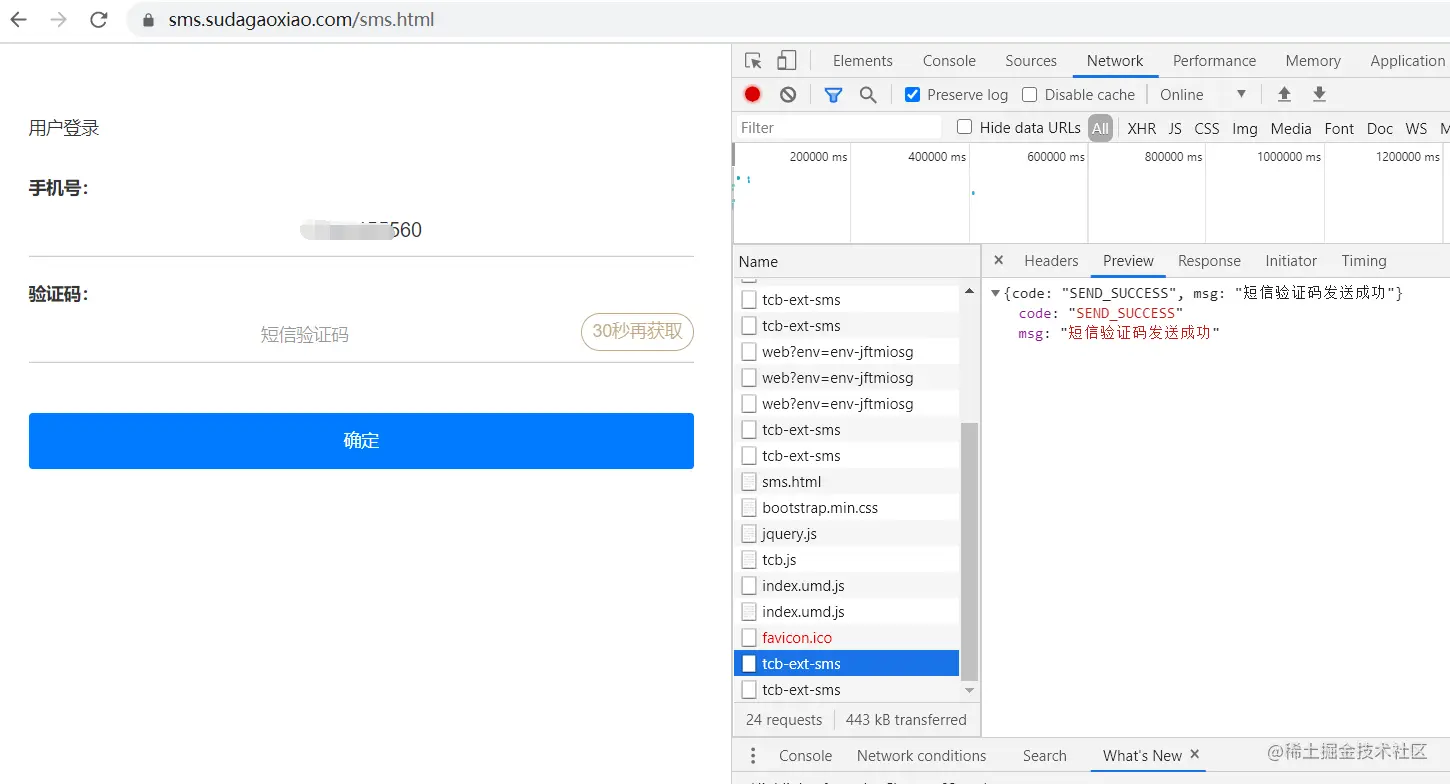This screenshot has width=1450, height=784.
Task: Click the request list scrollbar thumb
Action: 968,551
